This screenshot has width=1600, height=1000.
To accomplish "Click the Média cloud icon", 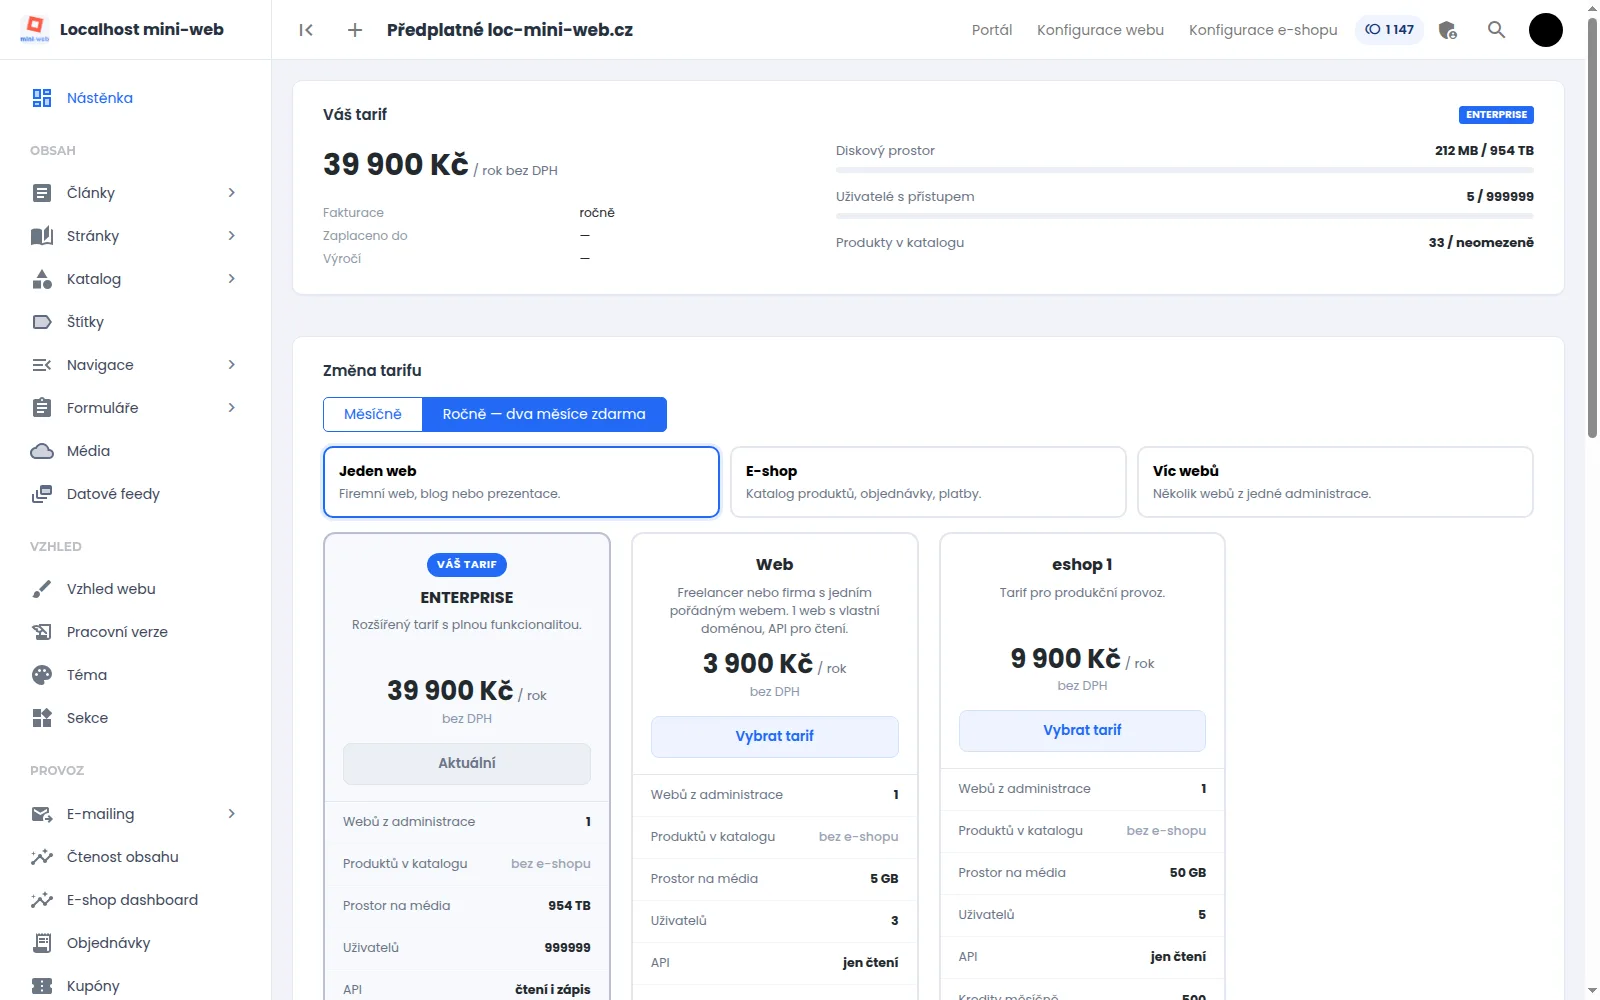I will click(42, 451).
